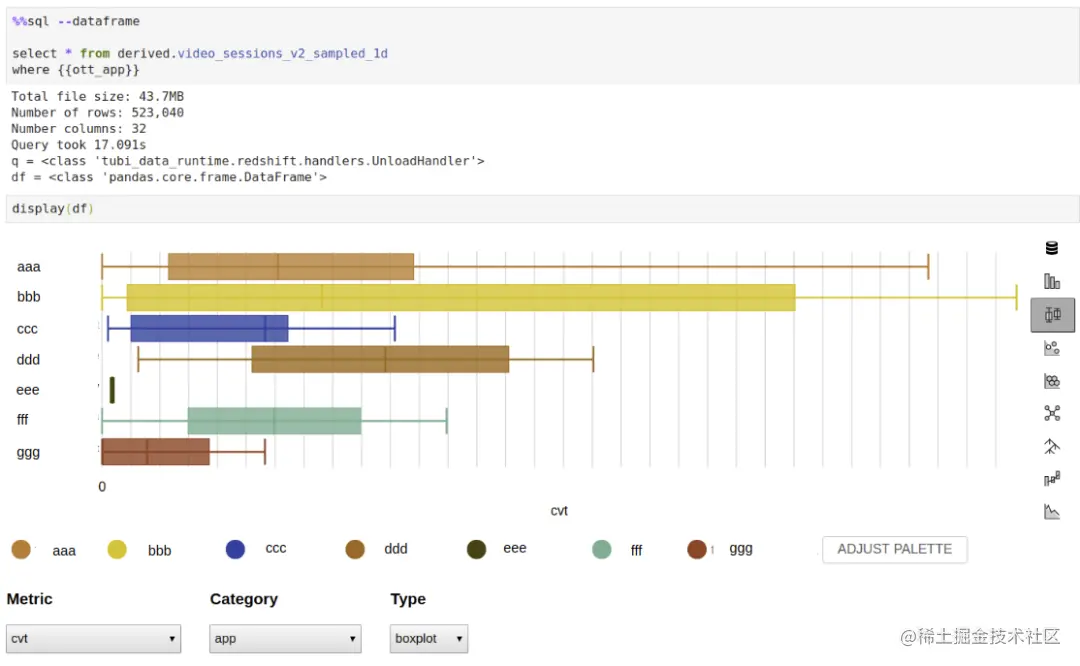Screen dimensions: 1080x666
Task: Open the tree diagram view
Action: click(x=1052, y=446)
